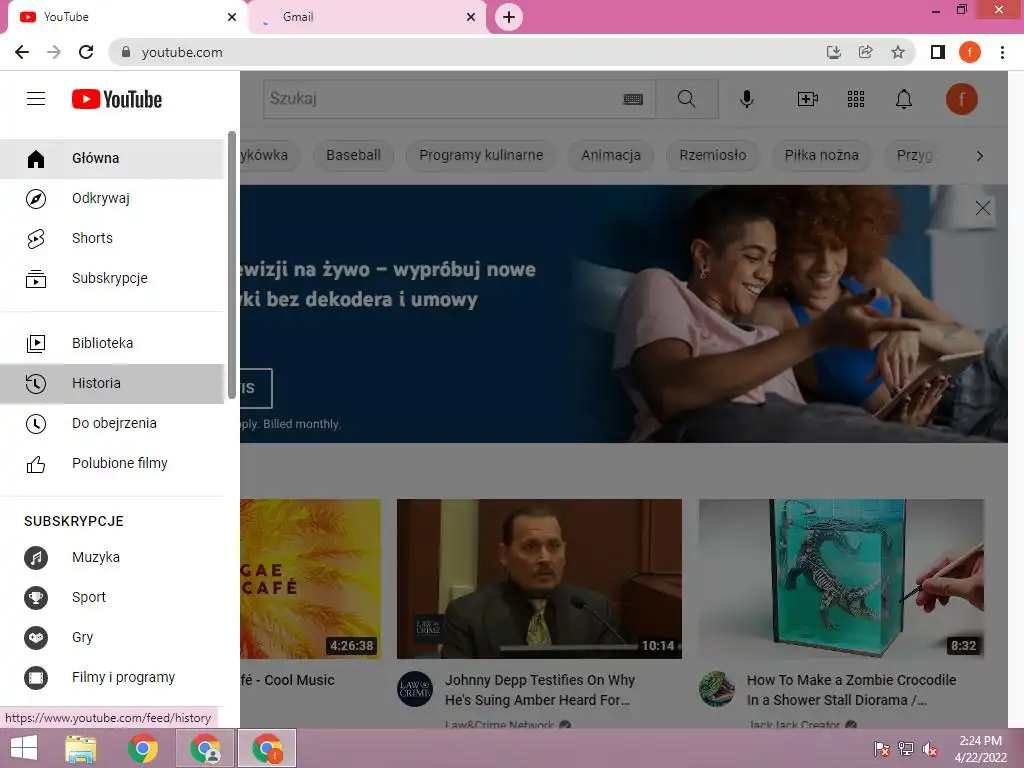Viewport: 1024px width, 768px height.
Task: Go to Subskrypcje feed in sidebar
Action: tap(112, 278)
